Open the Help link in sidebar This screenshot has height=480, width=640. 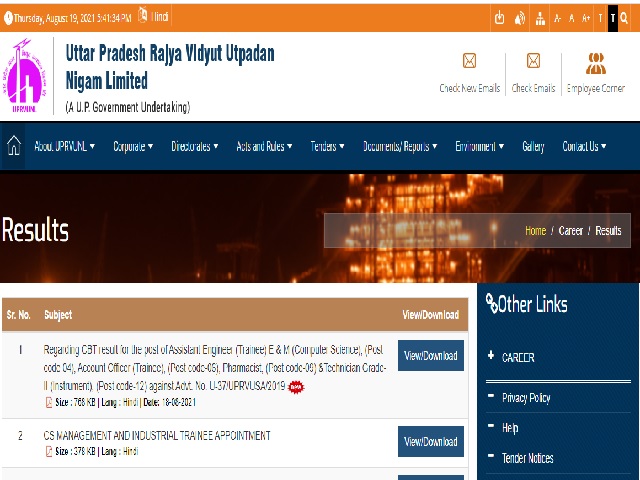(x=510, y=428)
